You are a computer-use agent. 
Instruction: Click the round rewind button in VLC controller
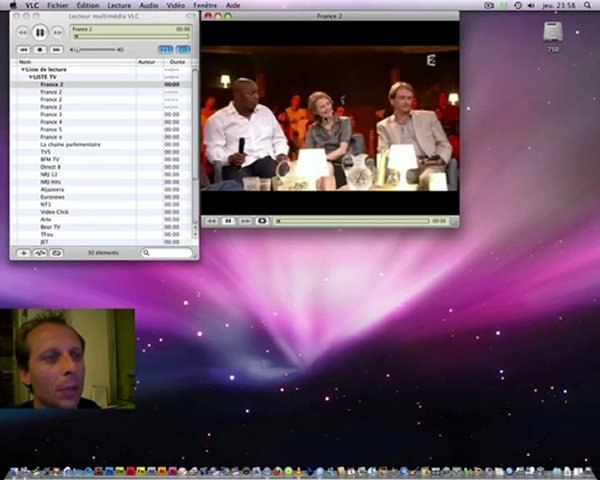[x=23, y=33]
